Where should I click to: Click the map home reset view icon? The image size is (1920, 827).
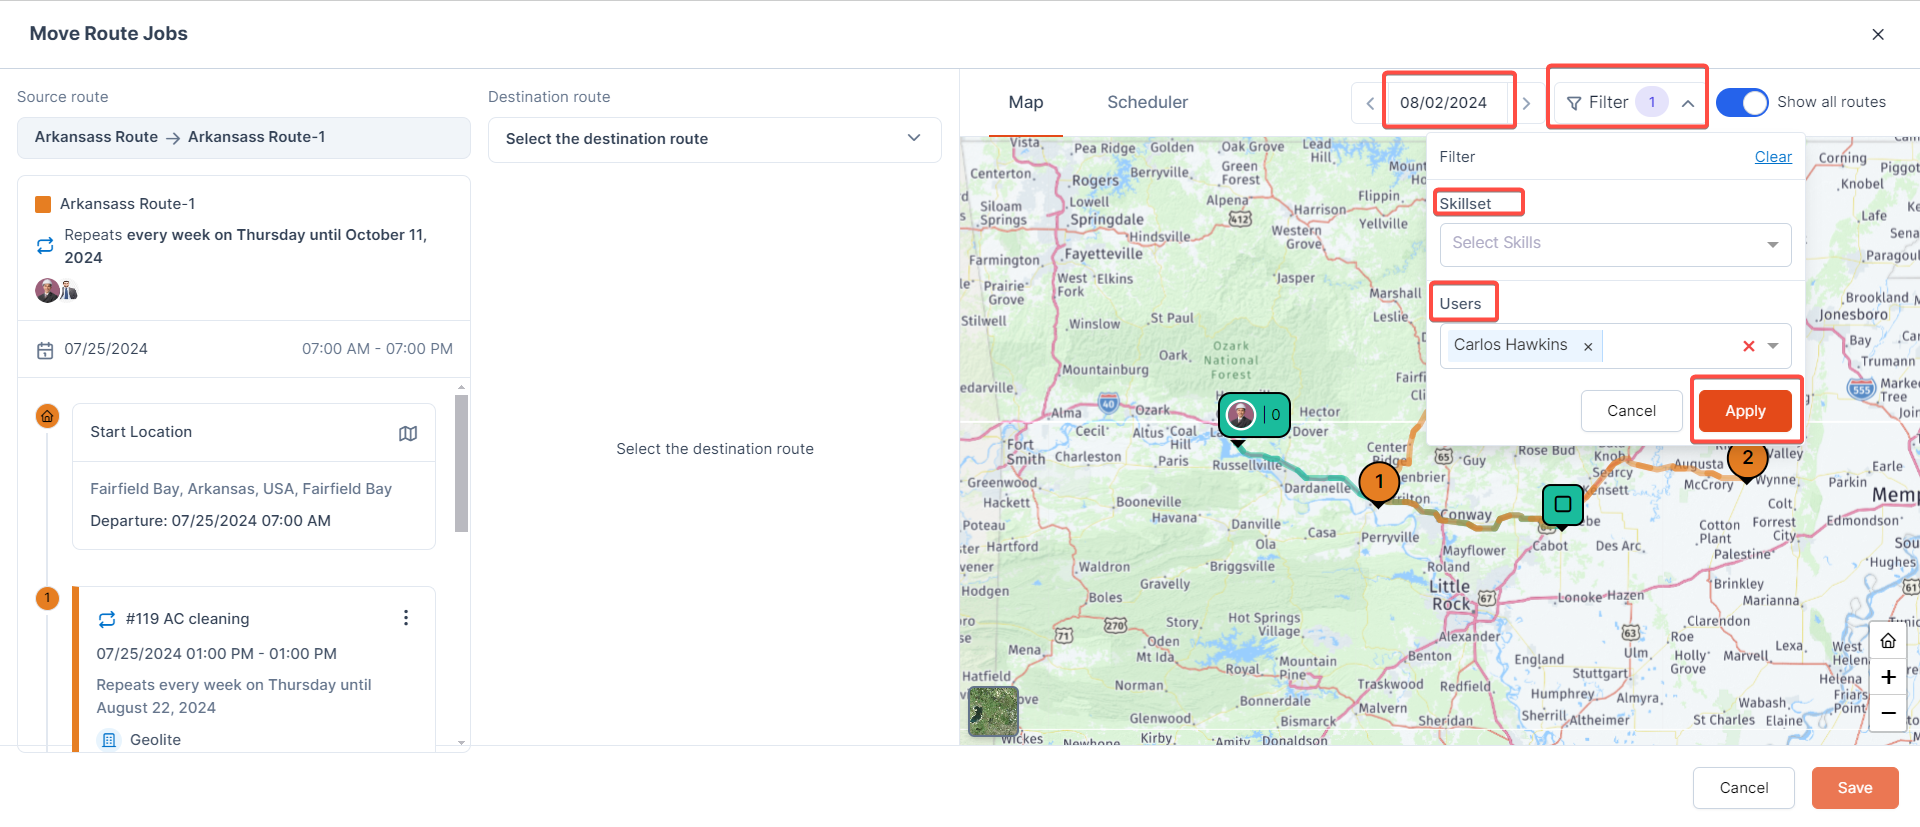tap(1888, 641)
